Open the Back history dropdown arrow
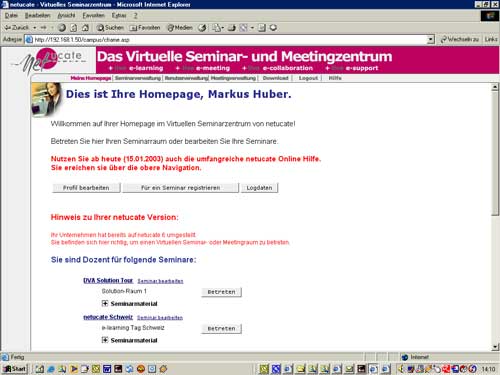Viewport: 500px width, 375px height. point(34,28)
